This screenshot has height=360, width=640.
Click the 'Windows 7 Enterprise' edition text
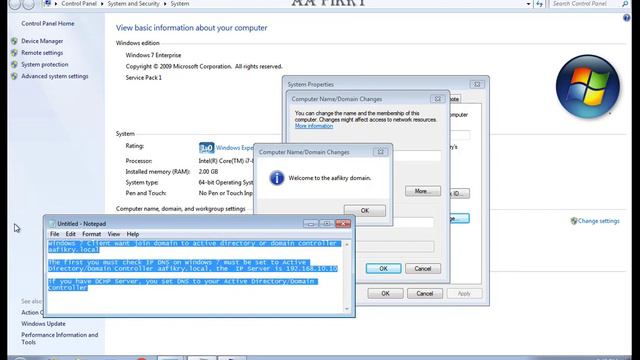pyautogui.click(x=153, y=55)
